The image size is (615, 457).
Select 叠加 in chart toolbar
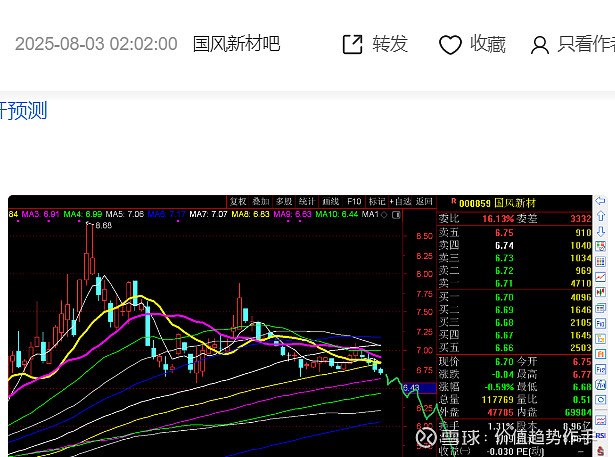261,202
